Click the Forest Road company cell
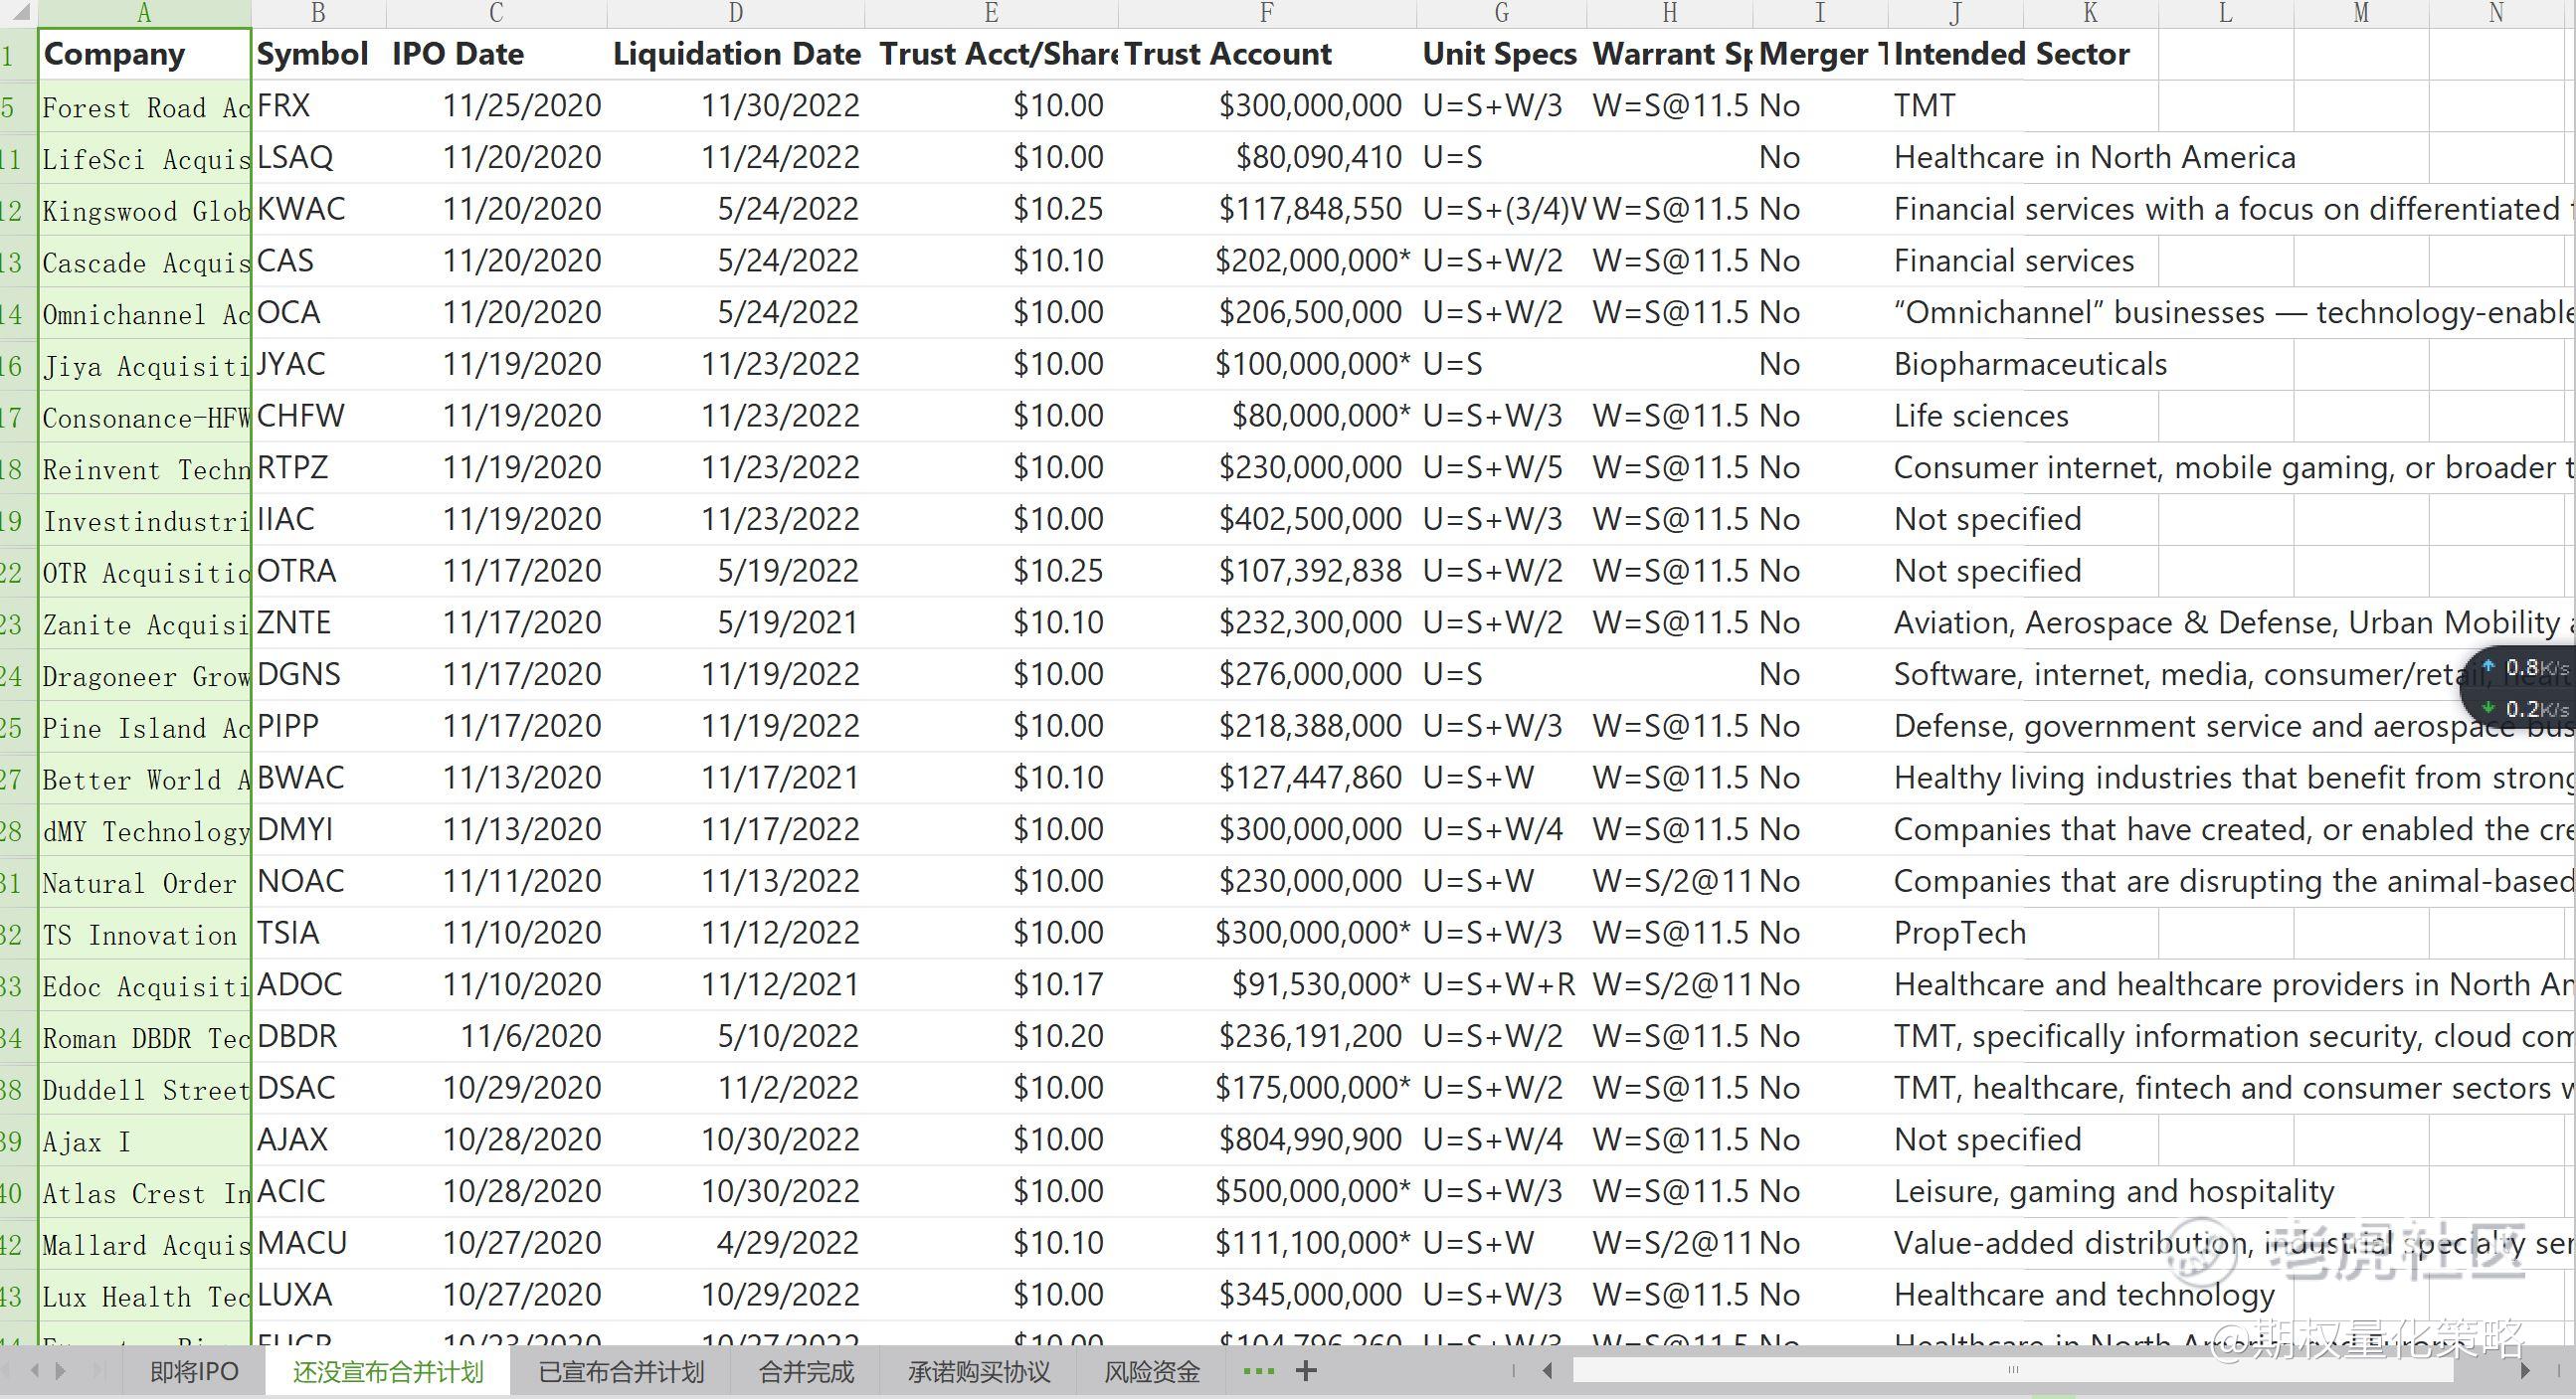 [144, 106]
